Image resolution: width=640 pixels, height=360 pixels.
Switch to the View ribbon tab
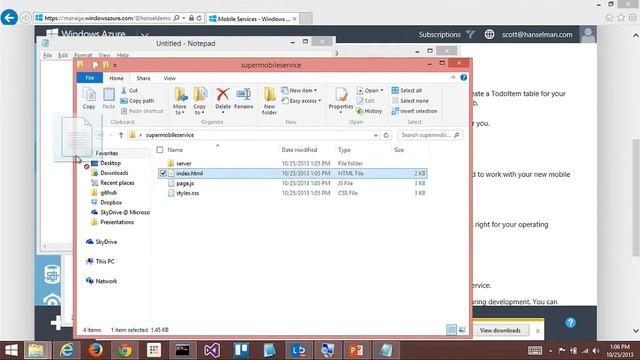(169, 78)
